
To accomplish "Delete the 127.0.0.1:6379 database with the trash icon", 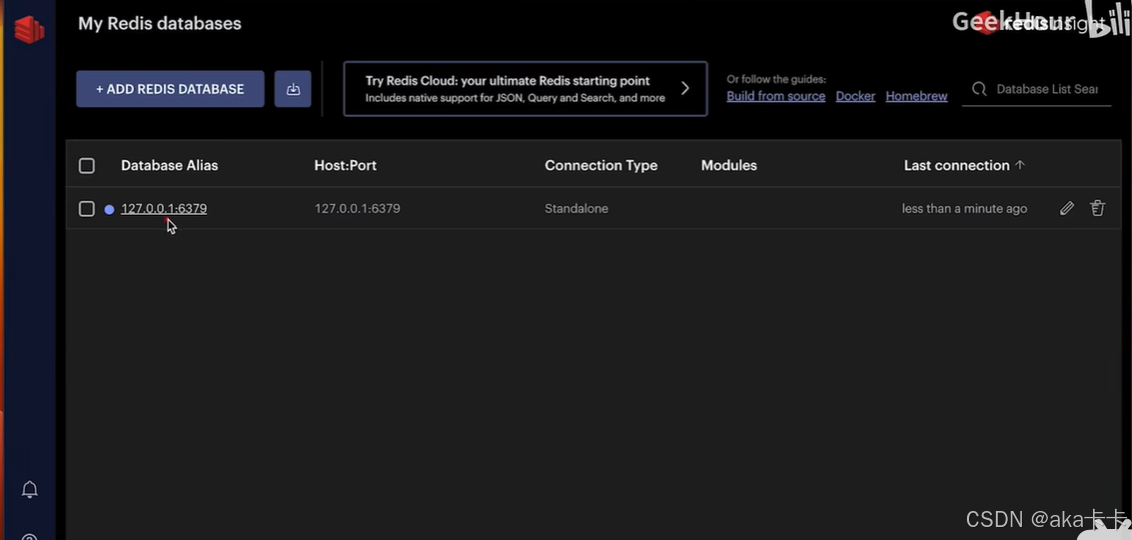I will tap(1097, 209).
